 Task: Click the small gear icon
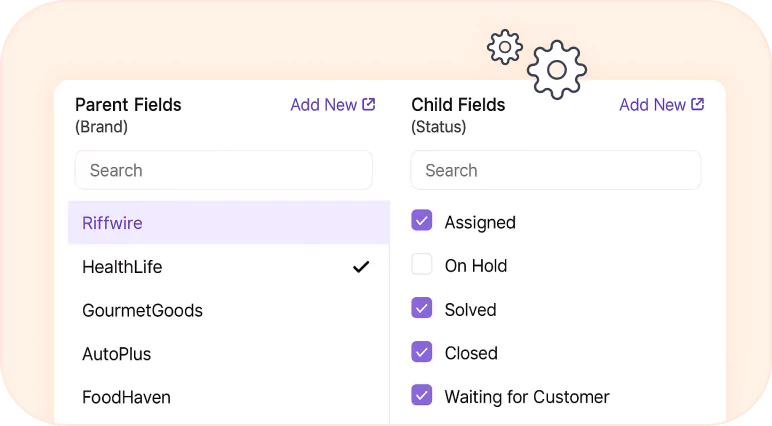pyautogui.click(x=505, y=47)
